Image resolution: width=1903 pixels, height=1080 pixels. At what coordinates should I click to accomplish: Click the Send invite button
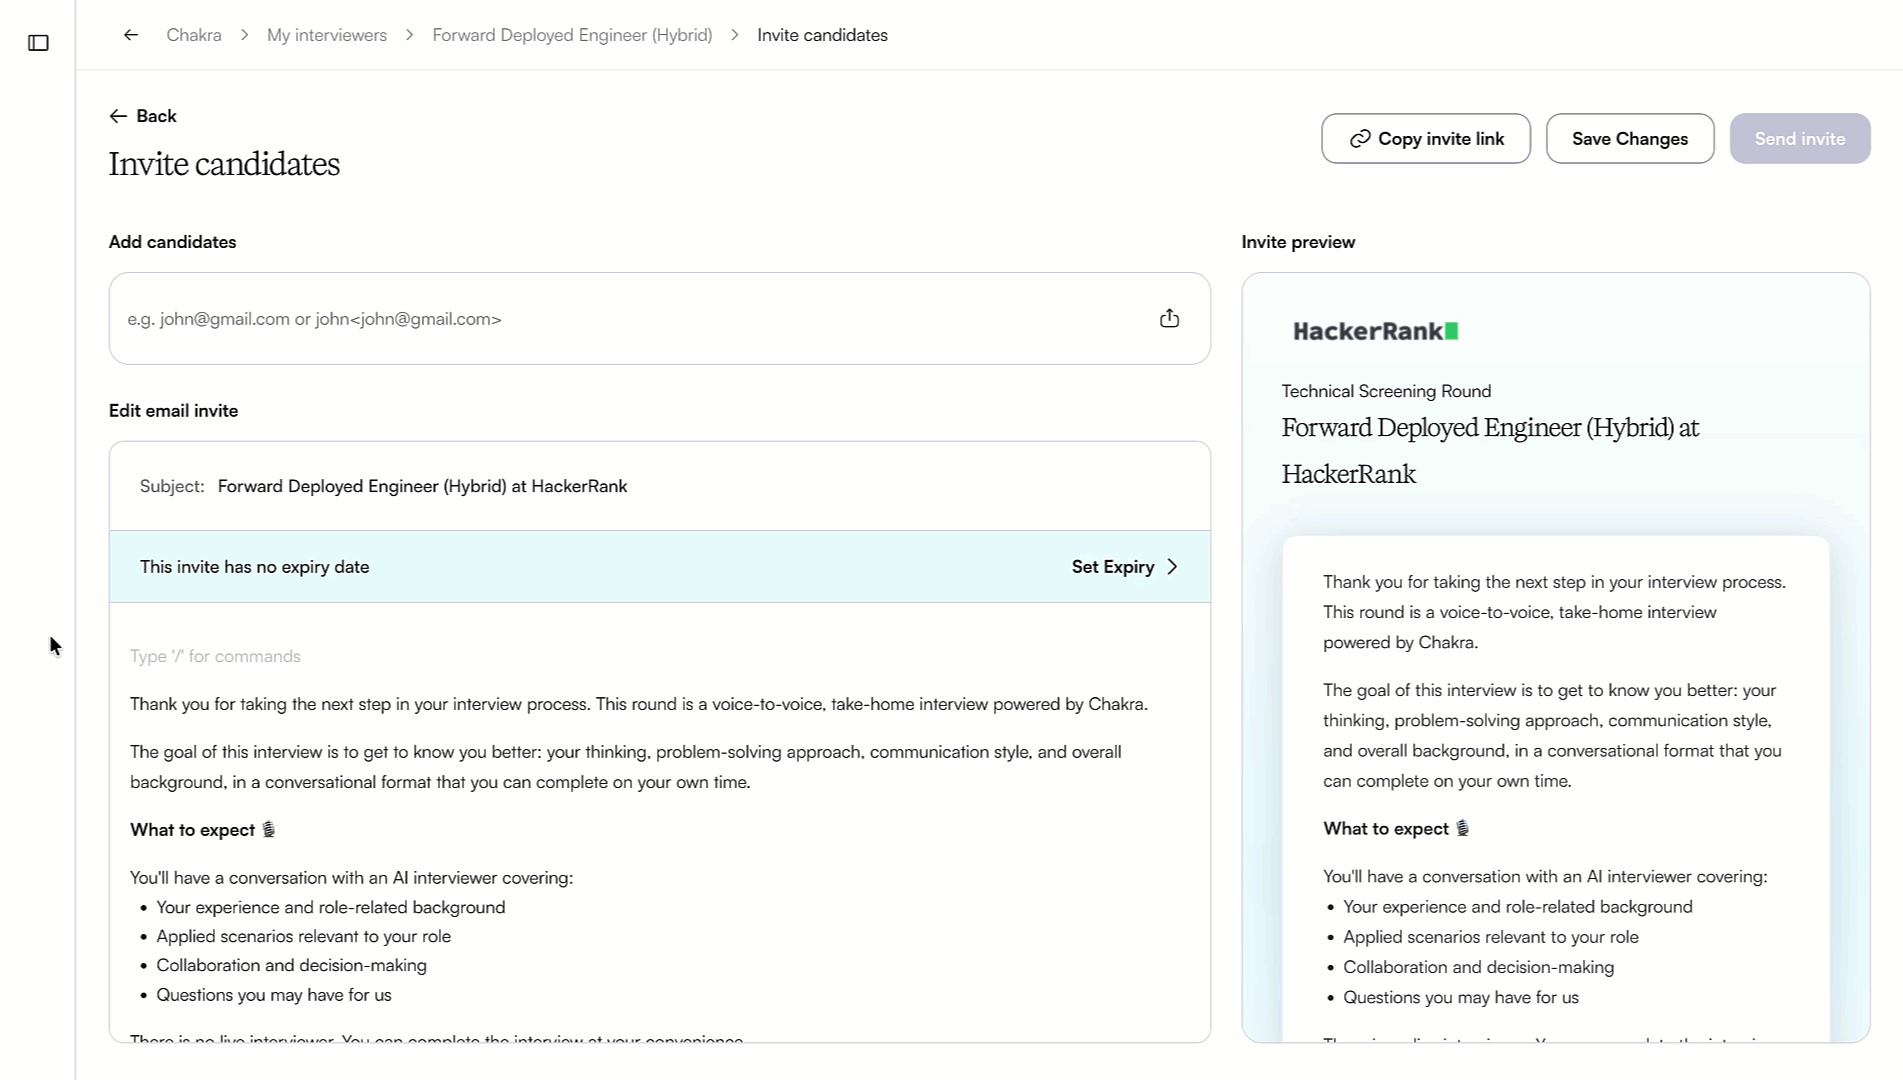1799,139
